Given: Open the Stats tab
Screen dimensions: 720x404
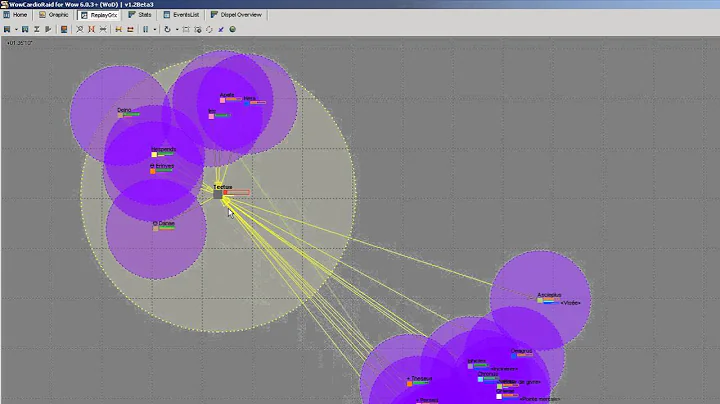Looking at the screenshot, I should pos(140,15).
